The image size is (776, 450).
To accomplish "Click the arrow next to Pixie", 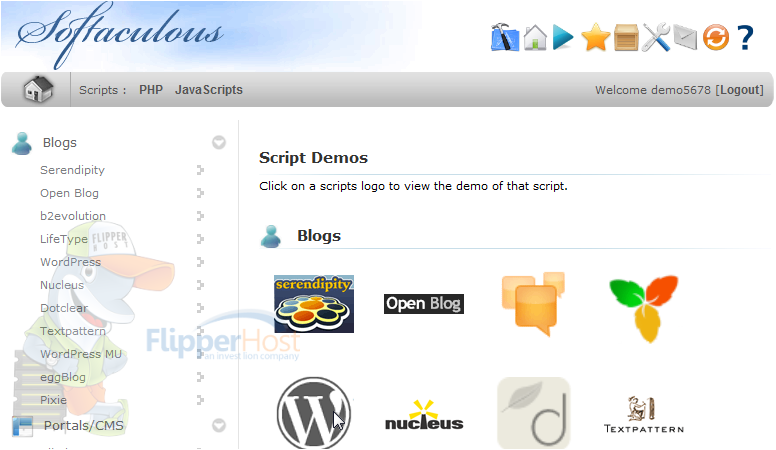I will pos(200,400).
